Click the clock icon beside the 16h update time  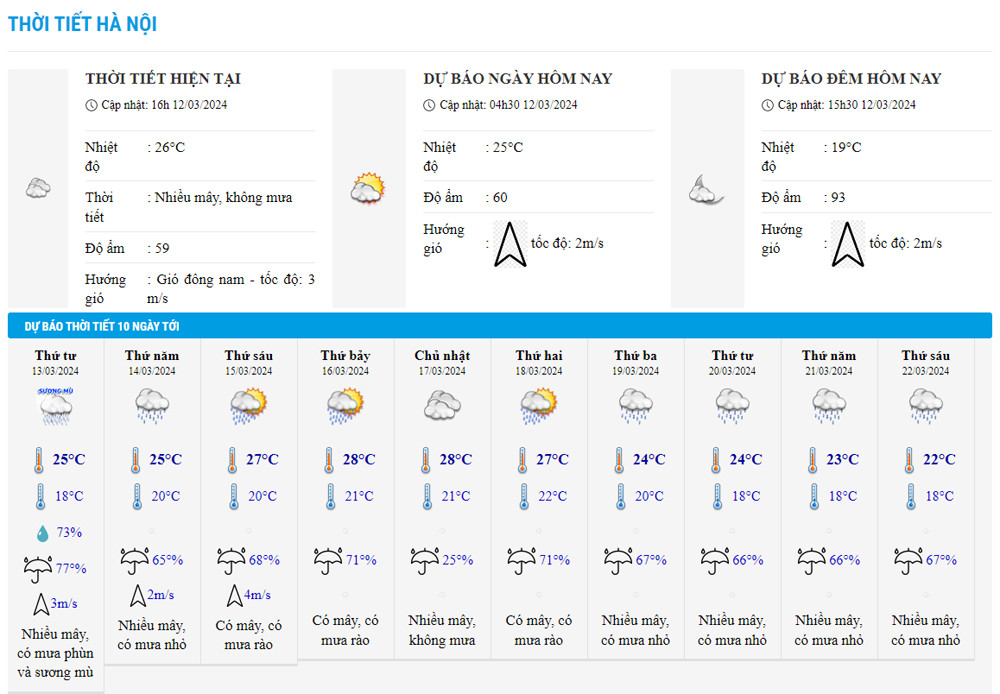pyautogui.click(x=92, y=105)
